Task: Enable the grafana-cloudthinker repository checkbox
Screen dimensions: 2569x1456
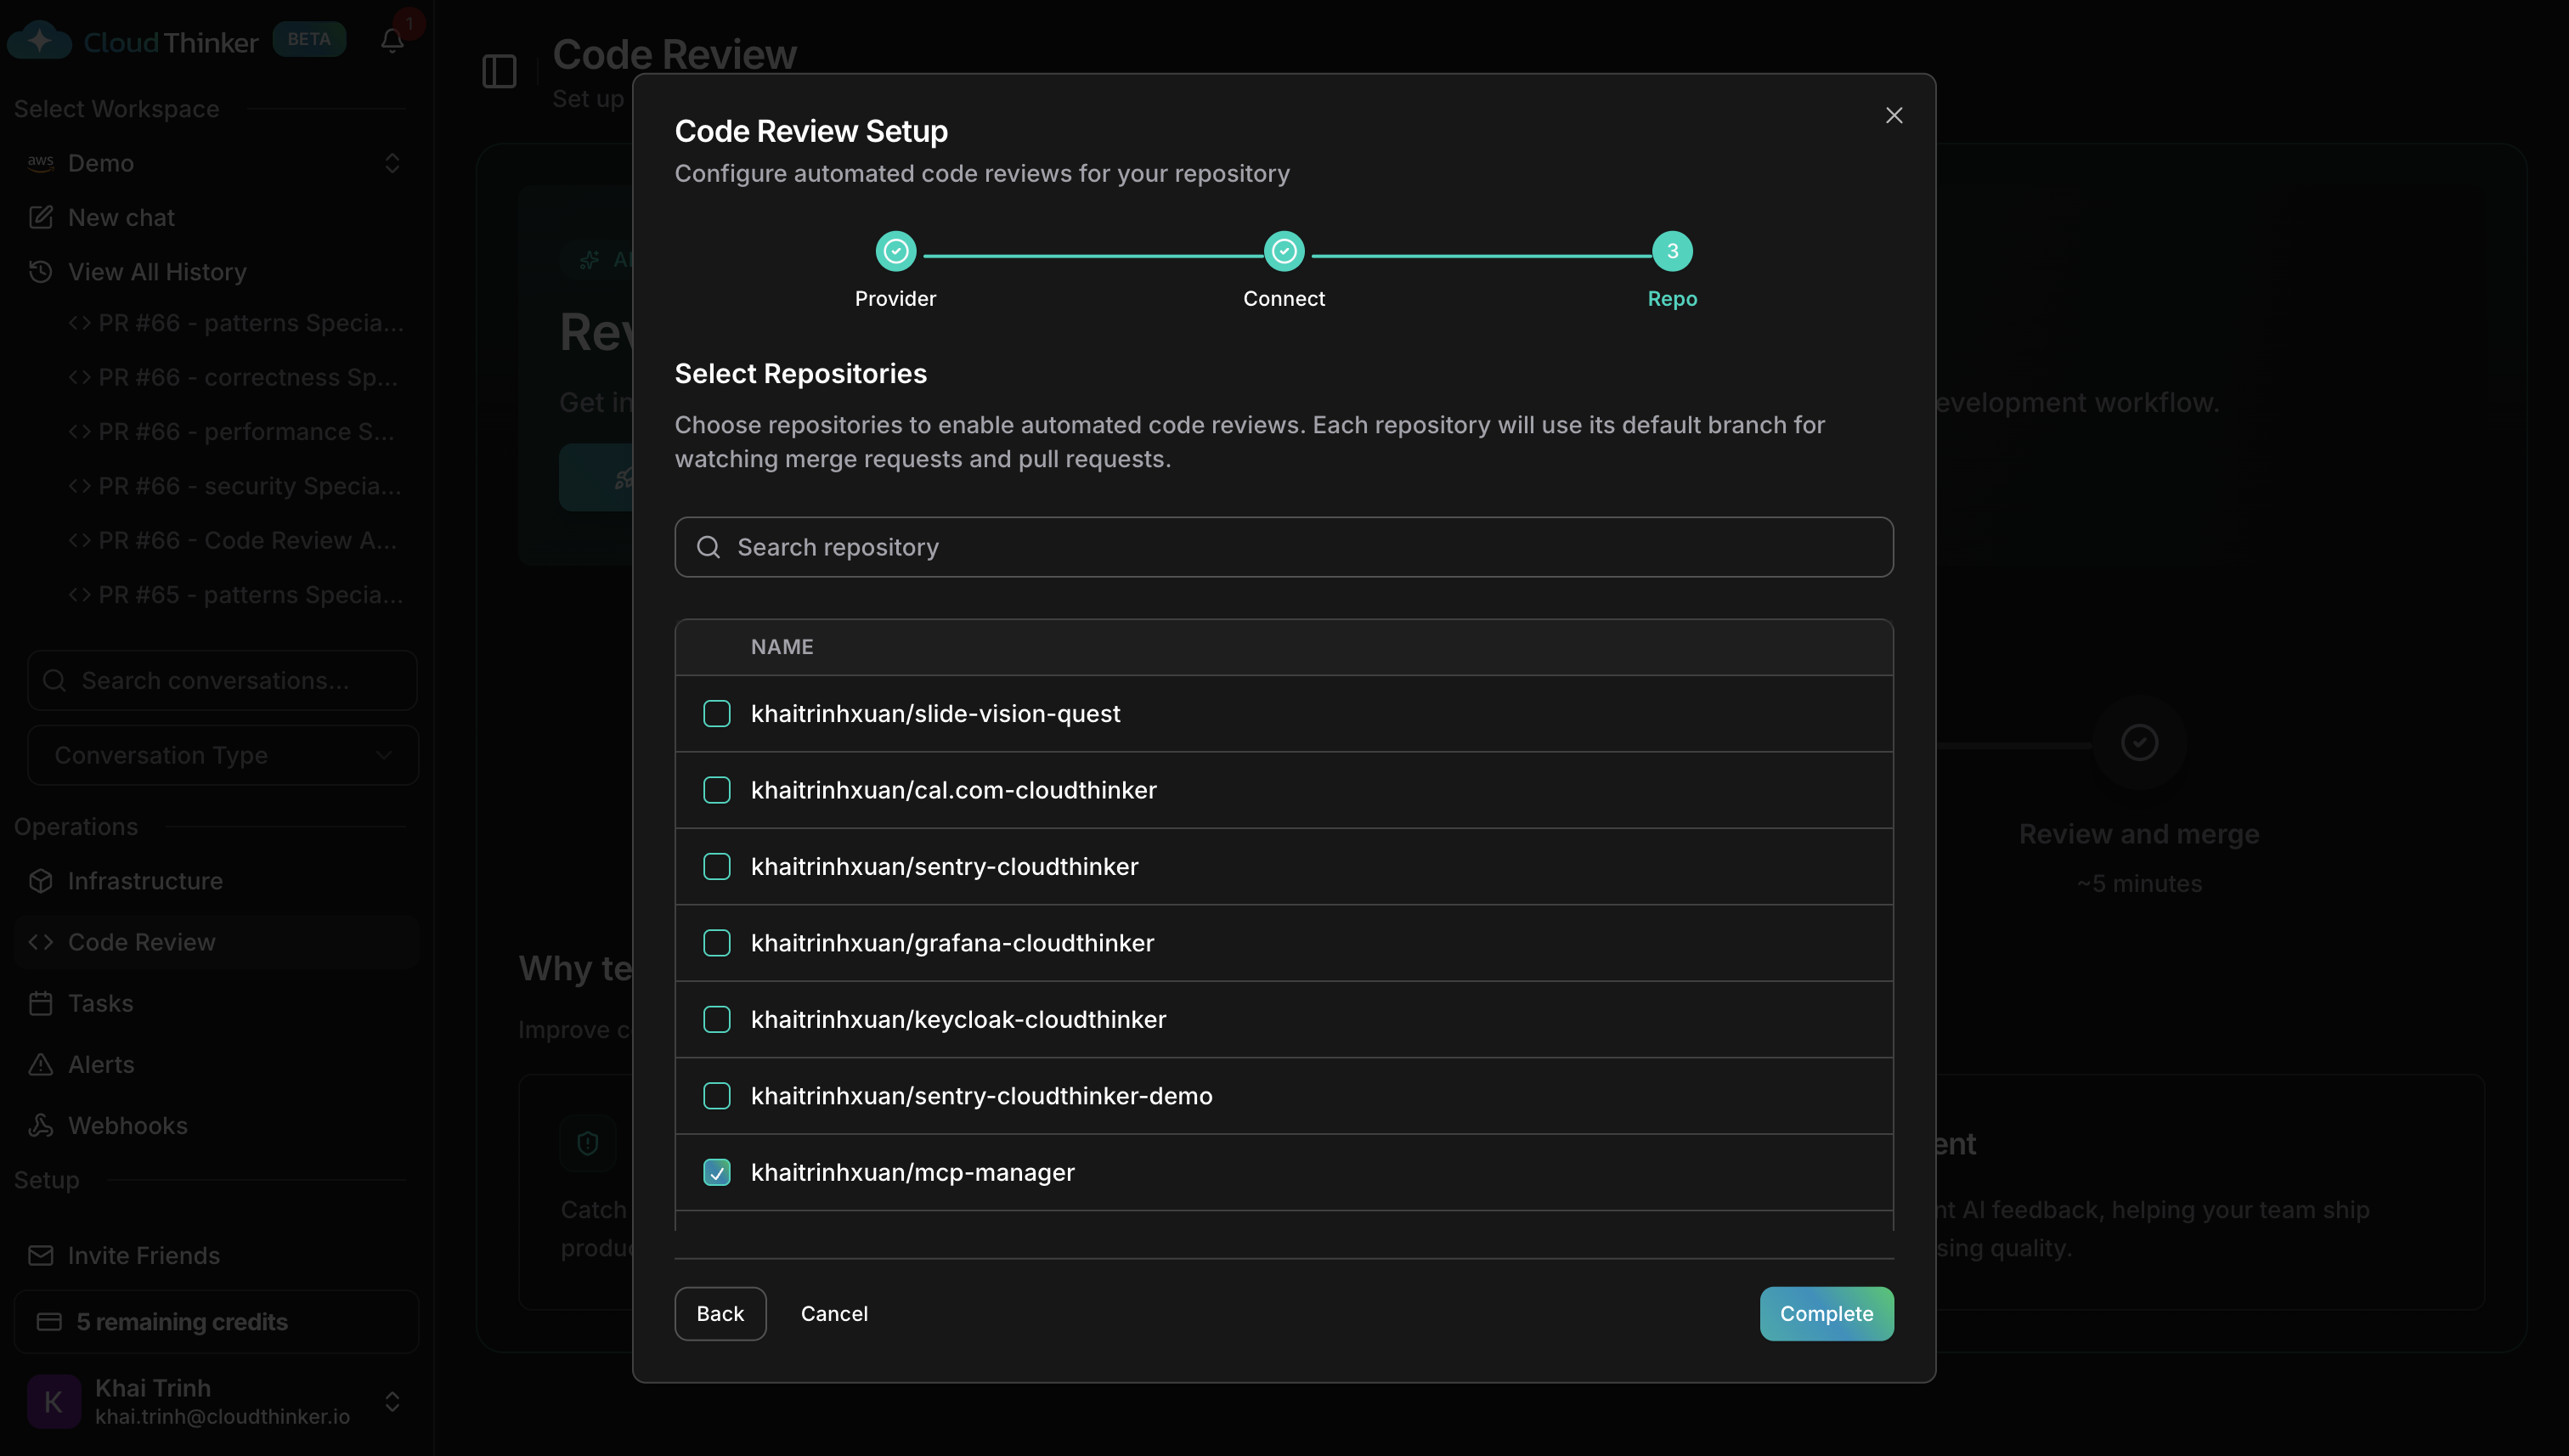Action: pos(717,943)
